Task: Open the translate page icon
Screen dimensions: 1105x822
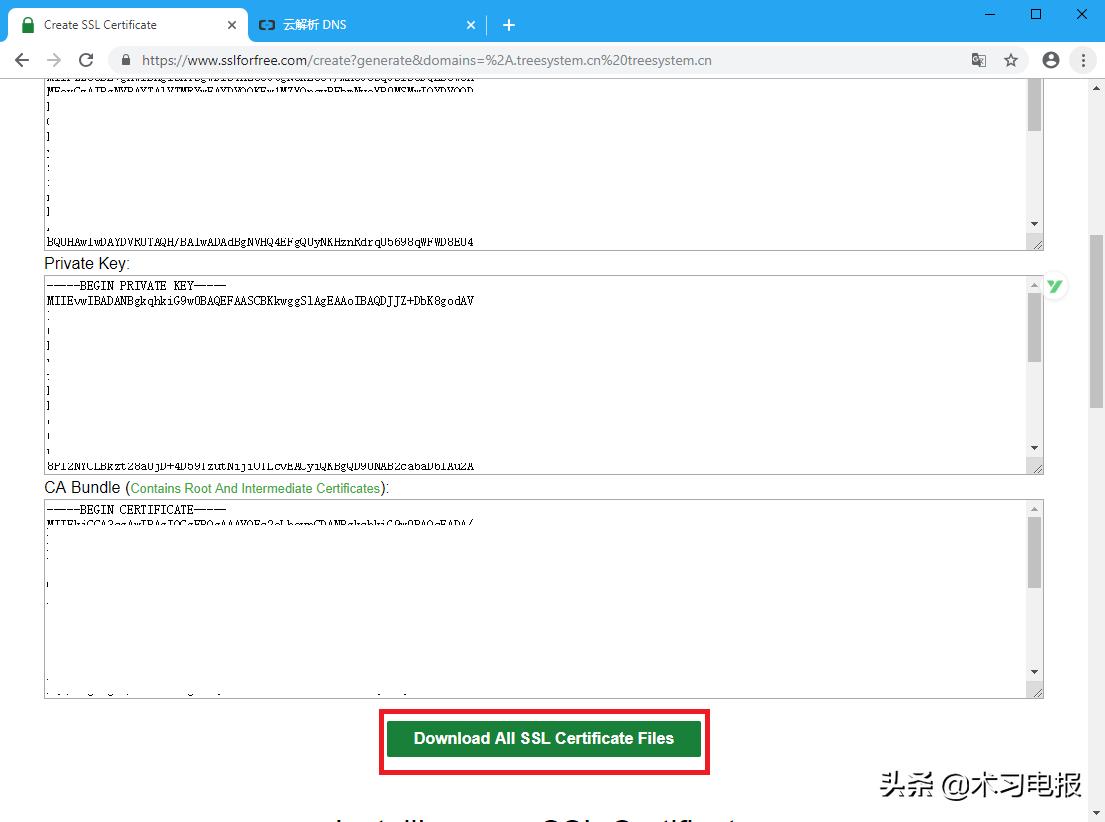Action: click(x=978, y=60)
